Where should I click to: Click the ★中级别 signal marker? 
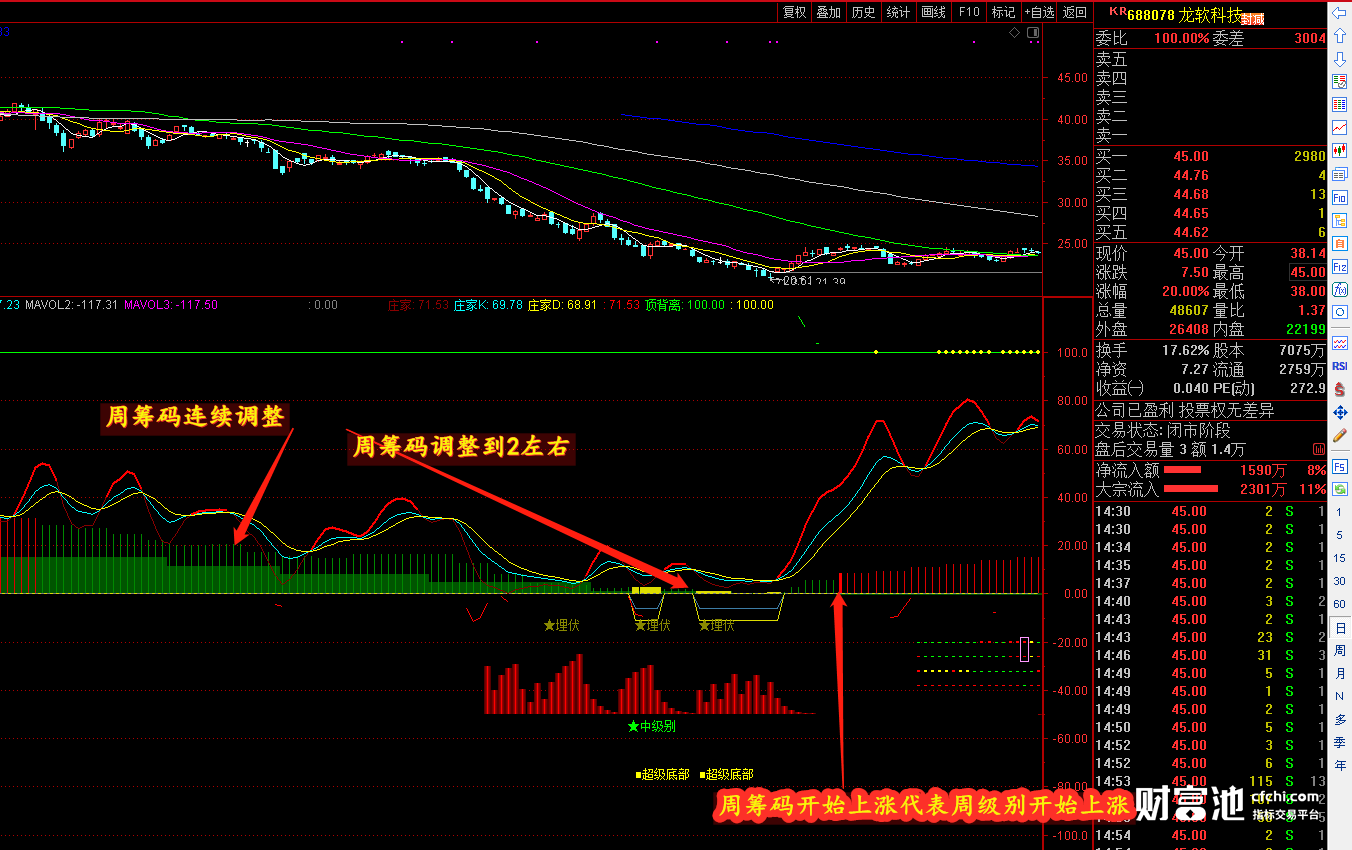651,726
